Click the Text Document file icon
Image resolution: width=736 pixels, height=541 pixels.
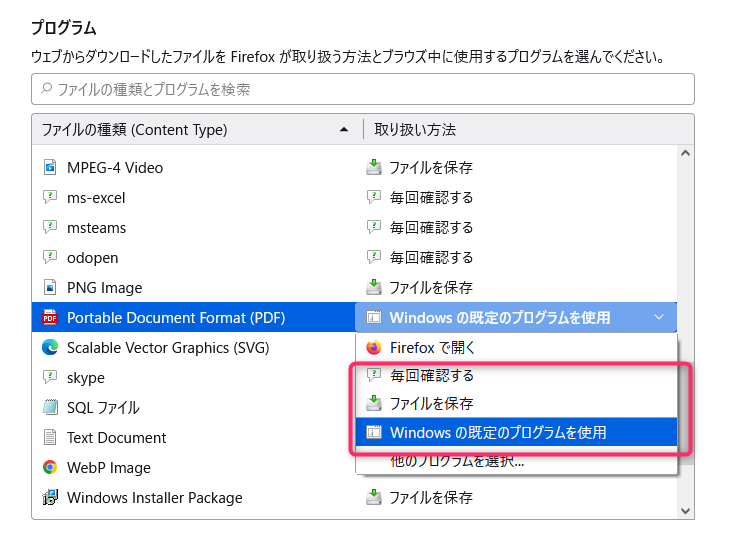click(50, 437)
